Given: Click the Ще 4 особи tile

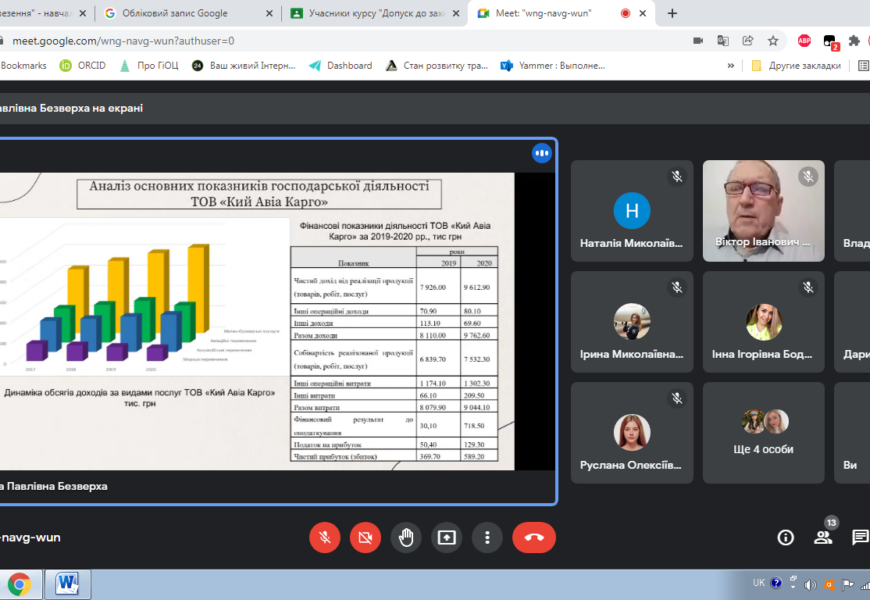Looking at the screenshot, I should 763,432.
